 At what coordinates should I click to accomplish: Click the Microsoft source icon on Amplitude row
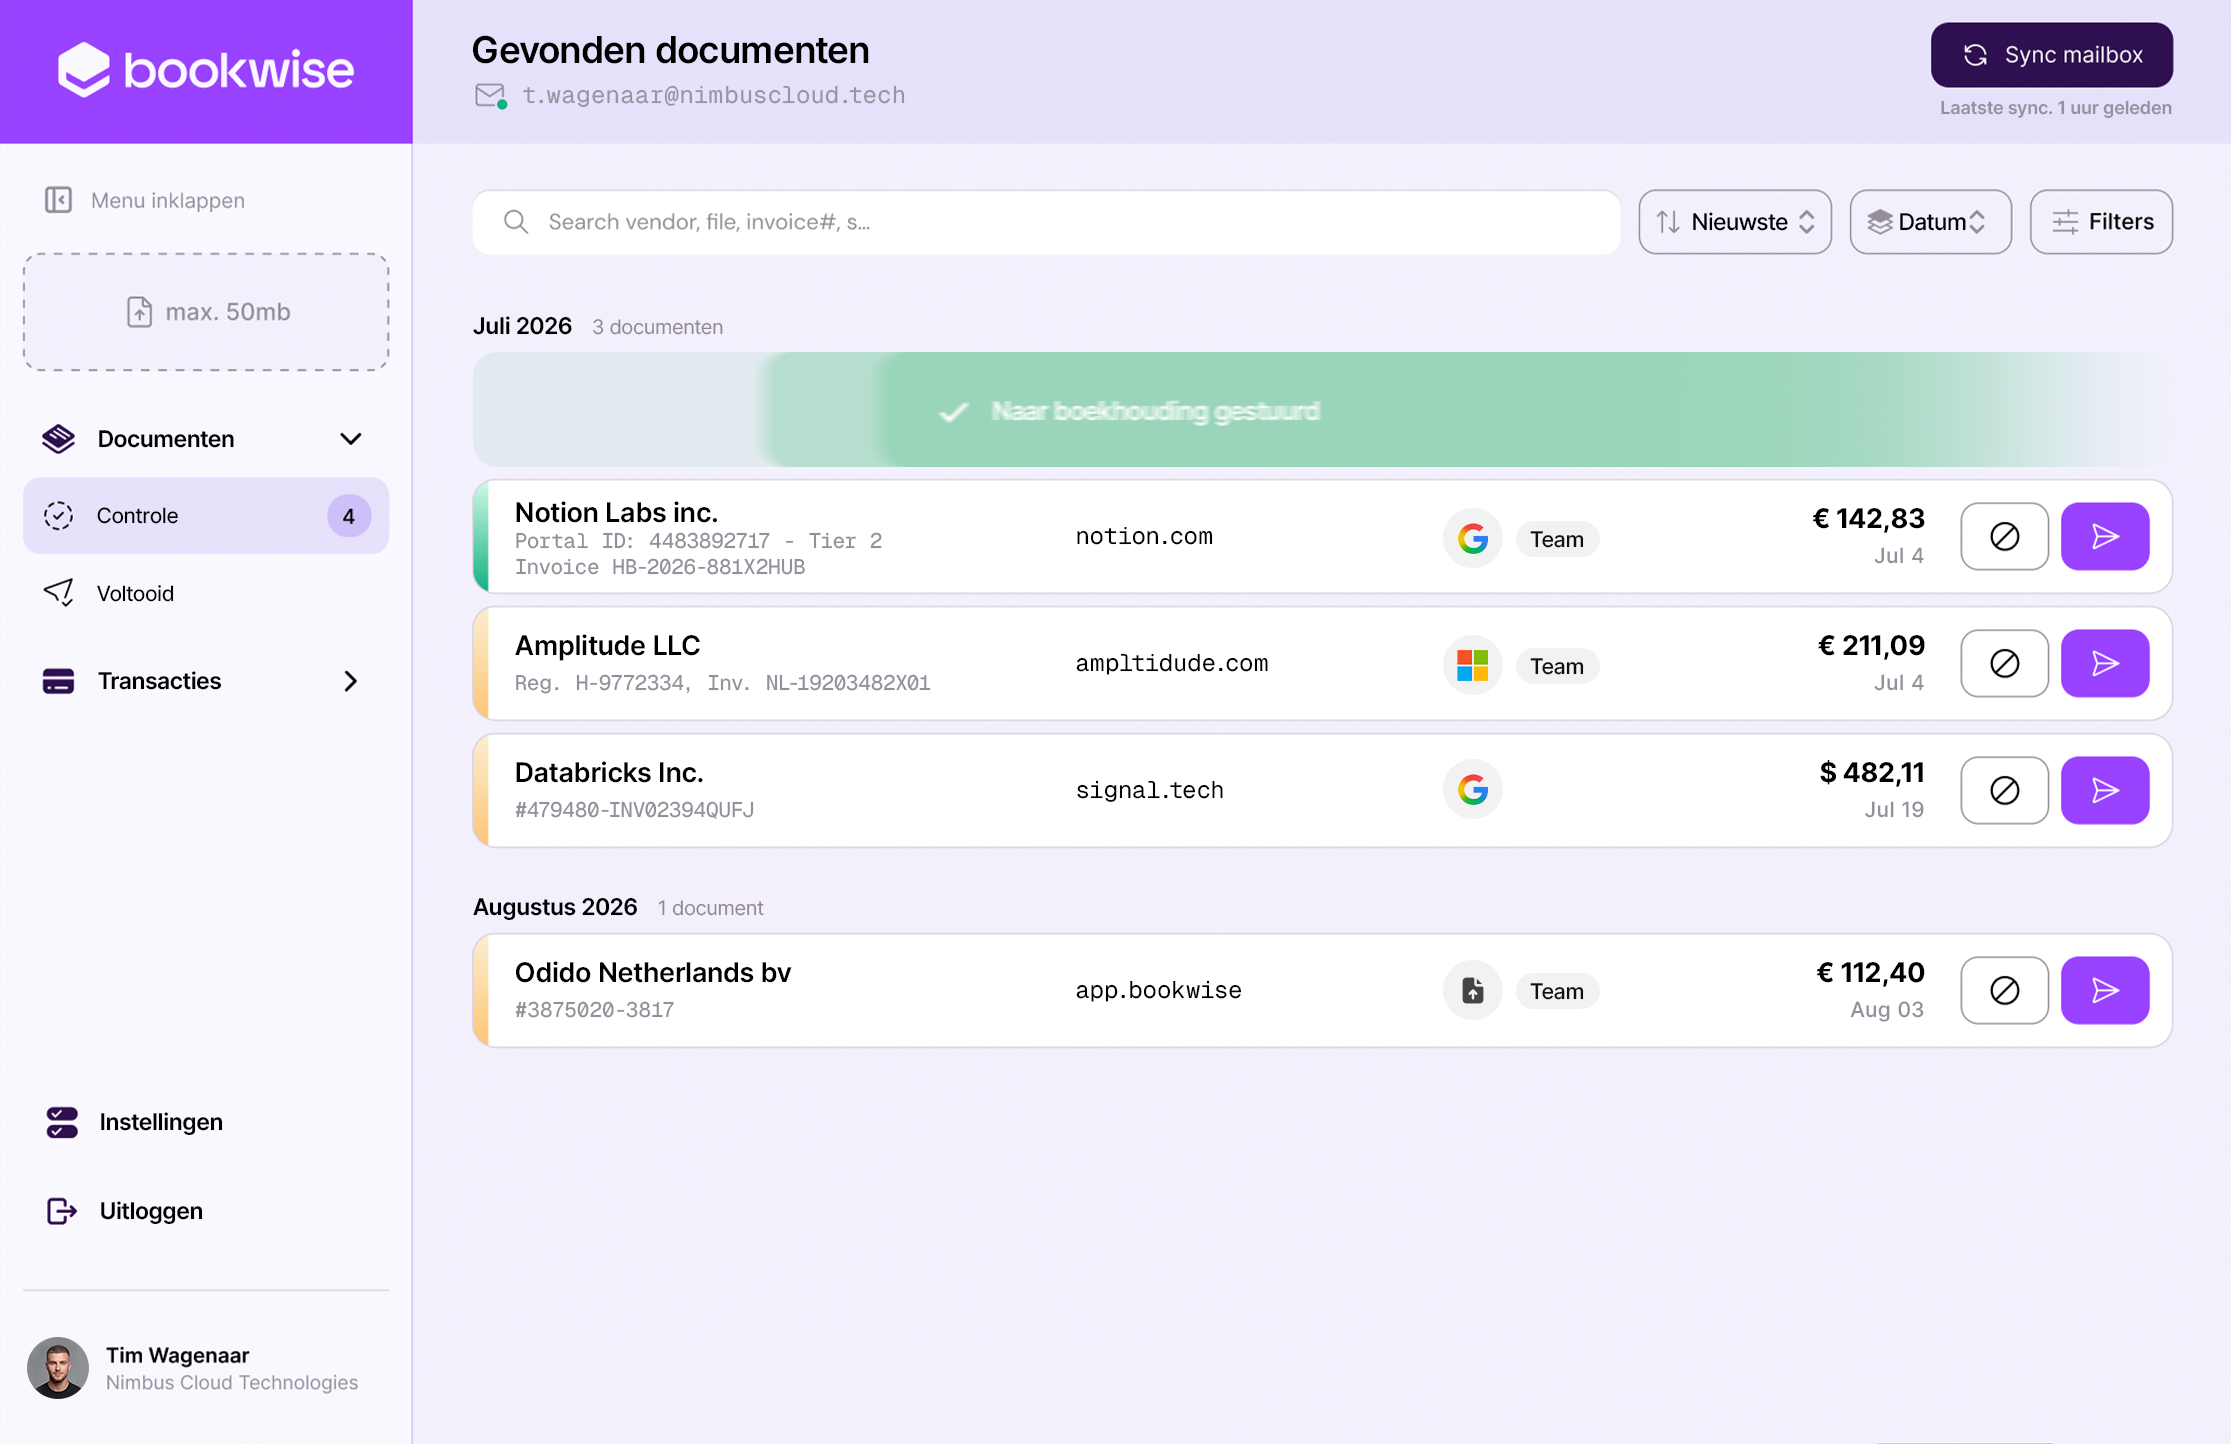pos(1472,665)
